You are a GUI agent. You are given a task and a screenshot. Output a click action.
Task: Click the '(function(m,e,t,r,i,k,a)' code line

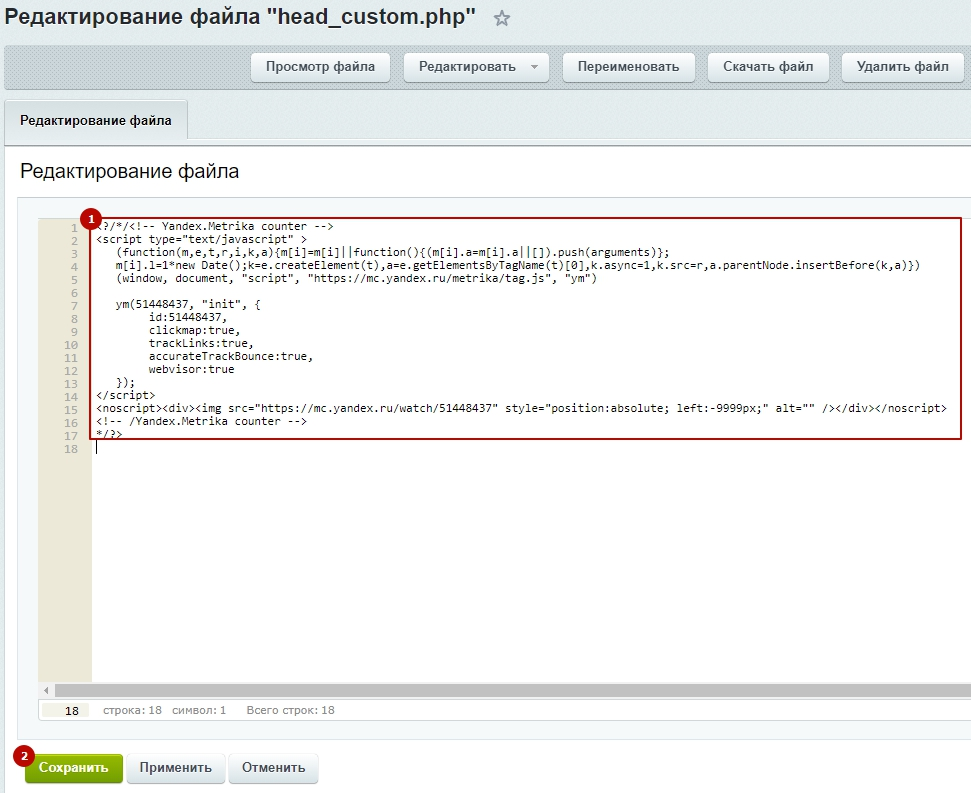tap(393, 252)
